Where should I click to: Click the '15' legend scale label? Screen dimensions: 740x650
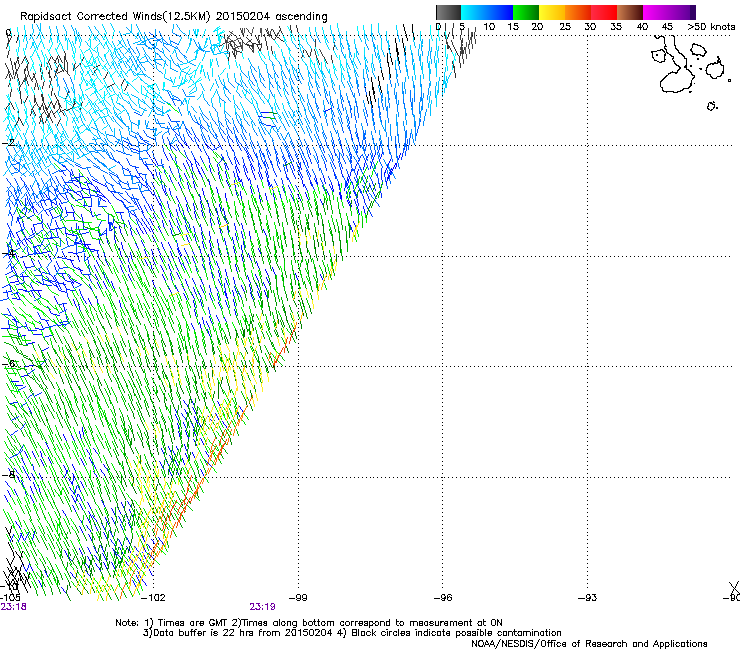pyautogui.click(x=513, y=27)
